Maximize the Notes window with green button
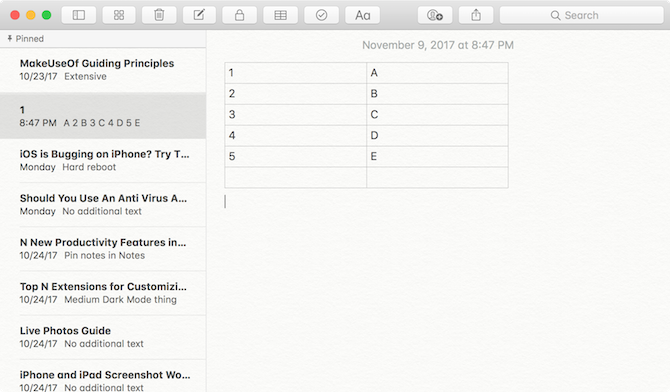This screenshot has width=670, height=392. [47, 15]
